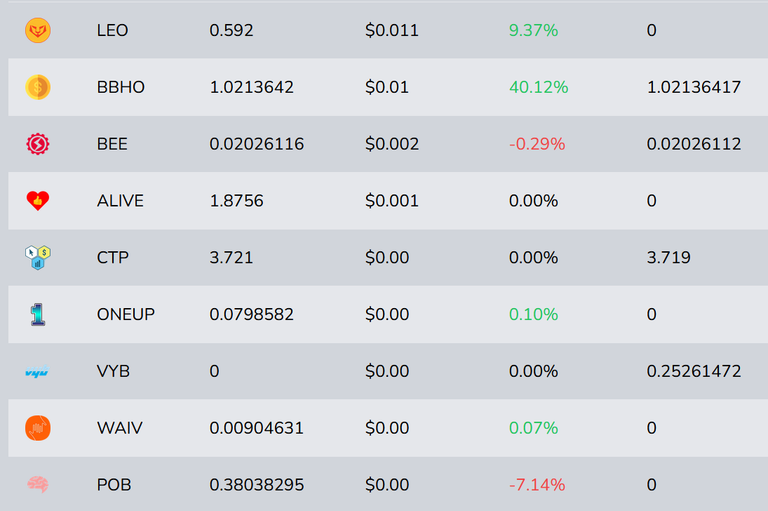Click the $0.011 LEO value
Screen dimensions: 768x511
click(392, 30)
